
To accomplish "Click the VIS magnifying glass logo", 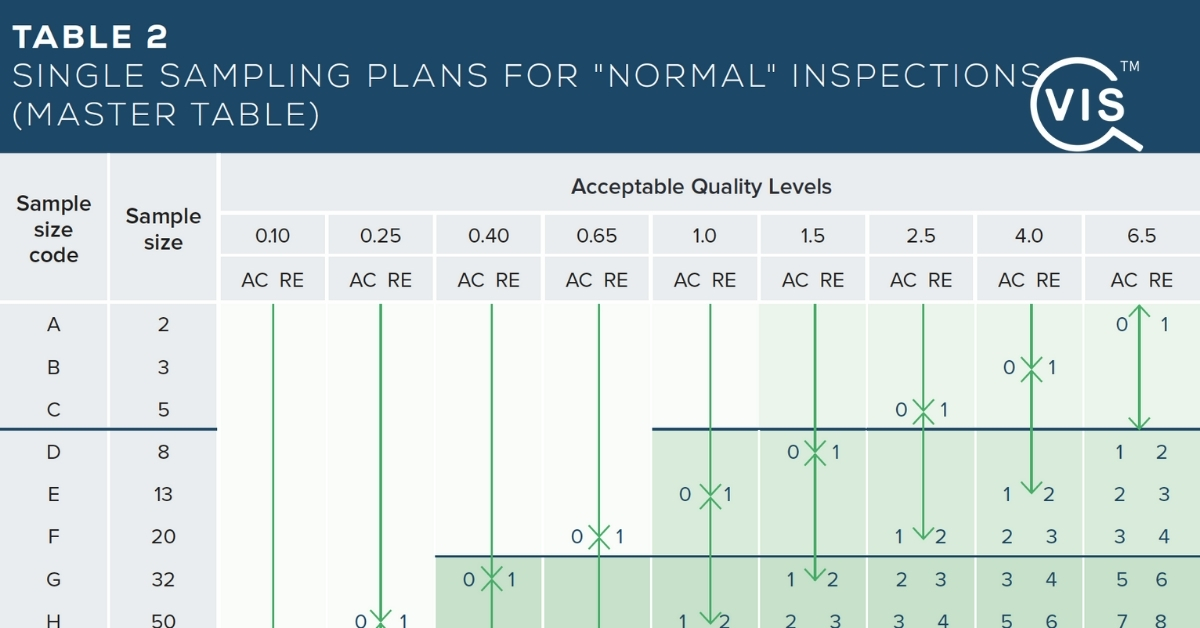I will tap(1084, 102).
